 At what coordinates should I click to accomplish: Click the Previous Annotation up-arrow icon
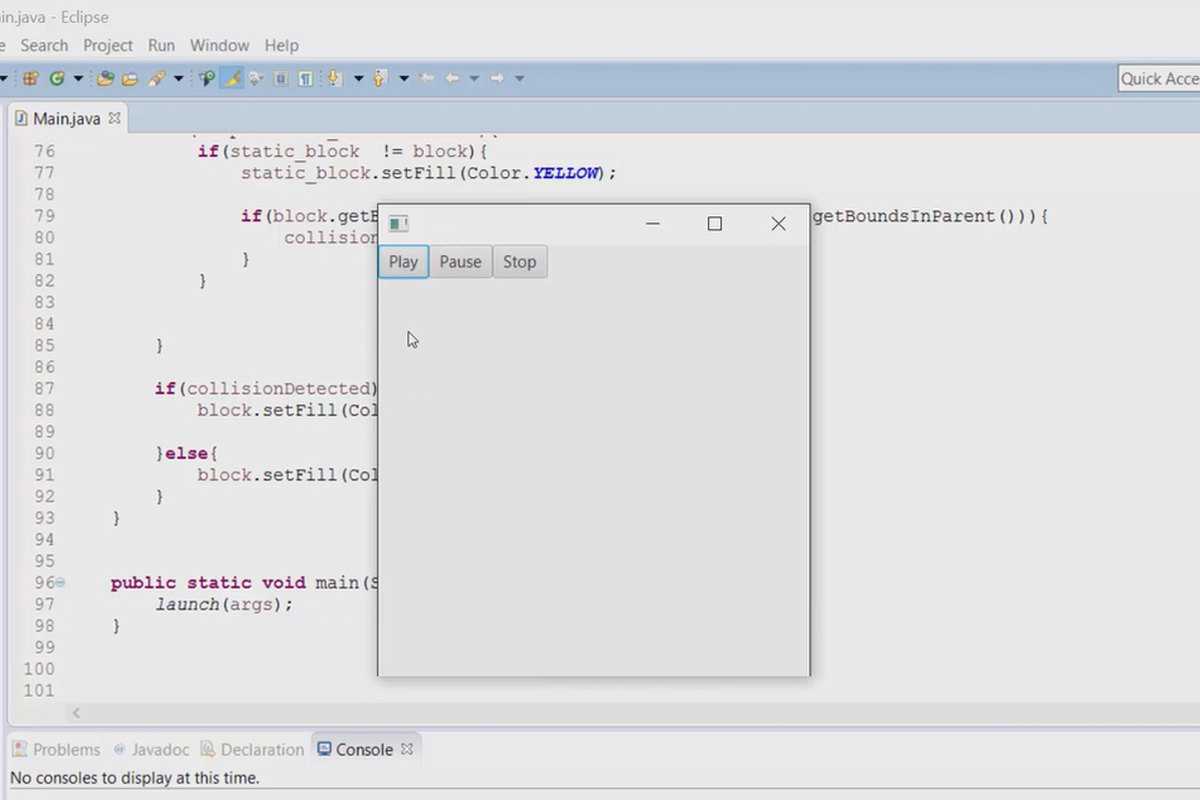(x=380, y=78)
